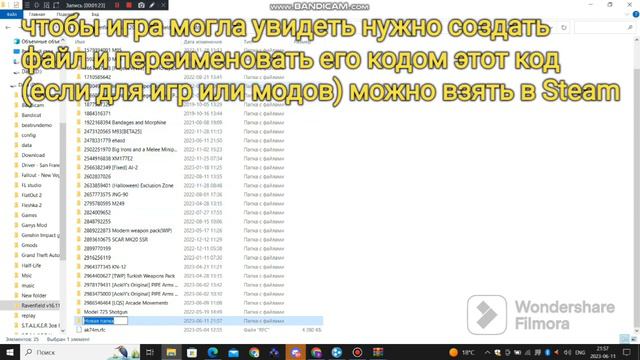Select replay folder in sidebar
Screen dimensions: 640x360
pyautogui.click(x=28, y=316)
